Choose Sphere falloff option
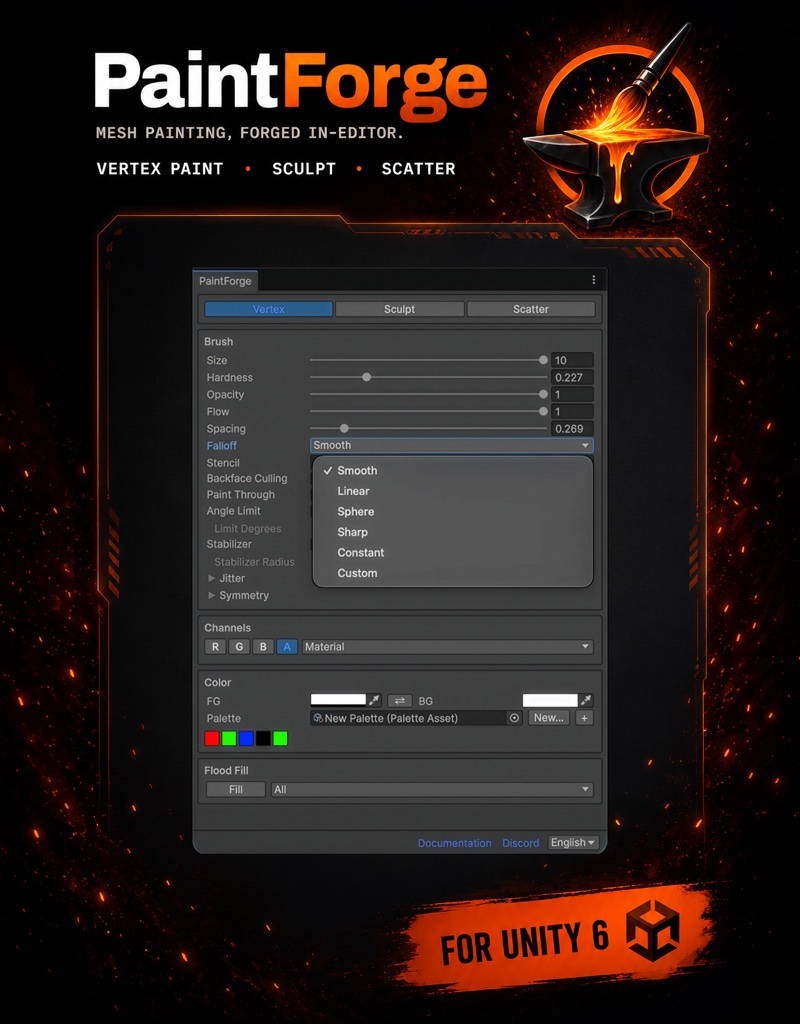Viewport: 800px width, 1024px height. 453,511
